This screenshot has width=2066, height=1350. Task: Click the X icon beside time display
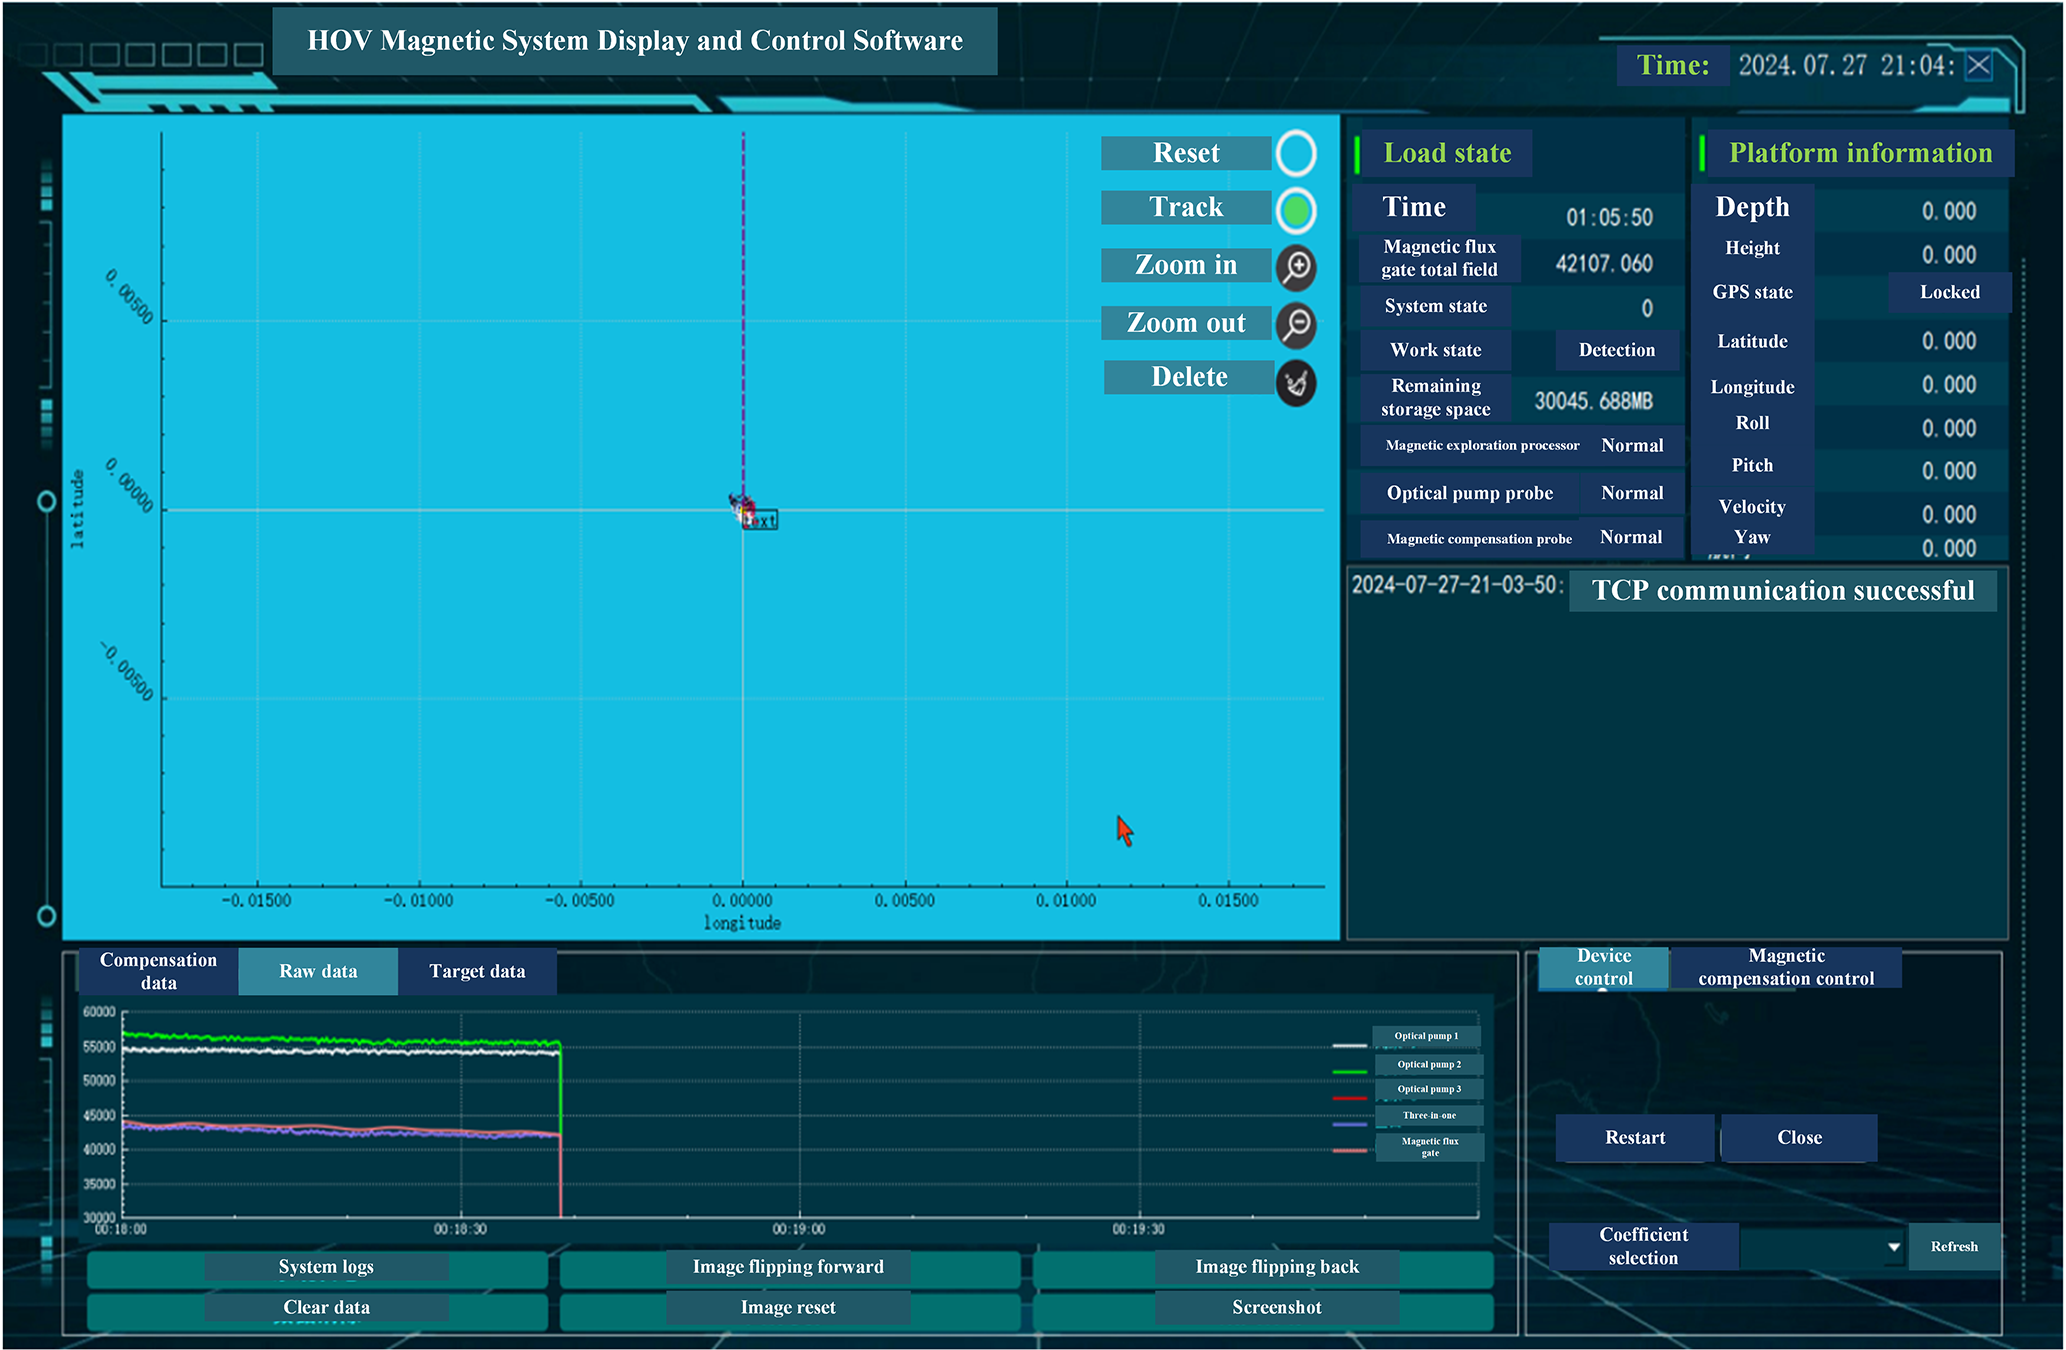(1978, 66)
